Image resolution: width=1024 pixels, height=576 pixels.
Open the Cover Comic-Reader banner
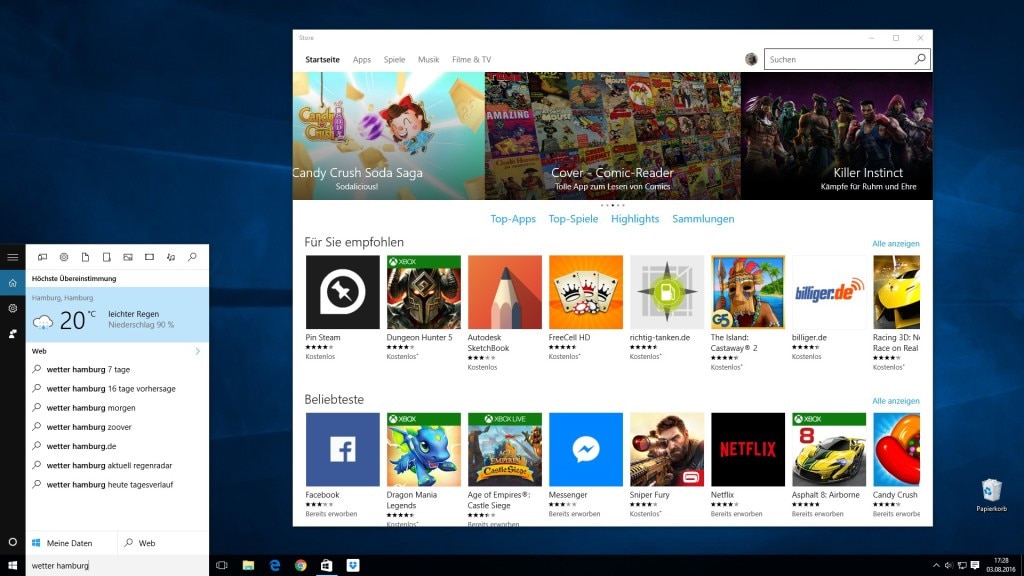pyautogui.click(x=613, y=136)
